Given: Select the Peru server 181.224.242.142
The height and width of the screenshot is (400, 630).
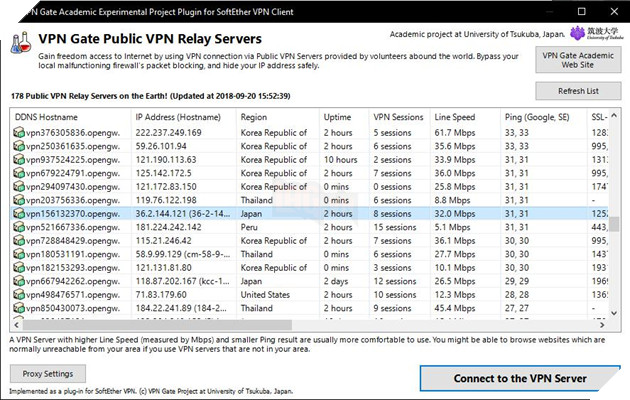Looking at the screenshot, I should click(180, 227).
